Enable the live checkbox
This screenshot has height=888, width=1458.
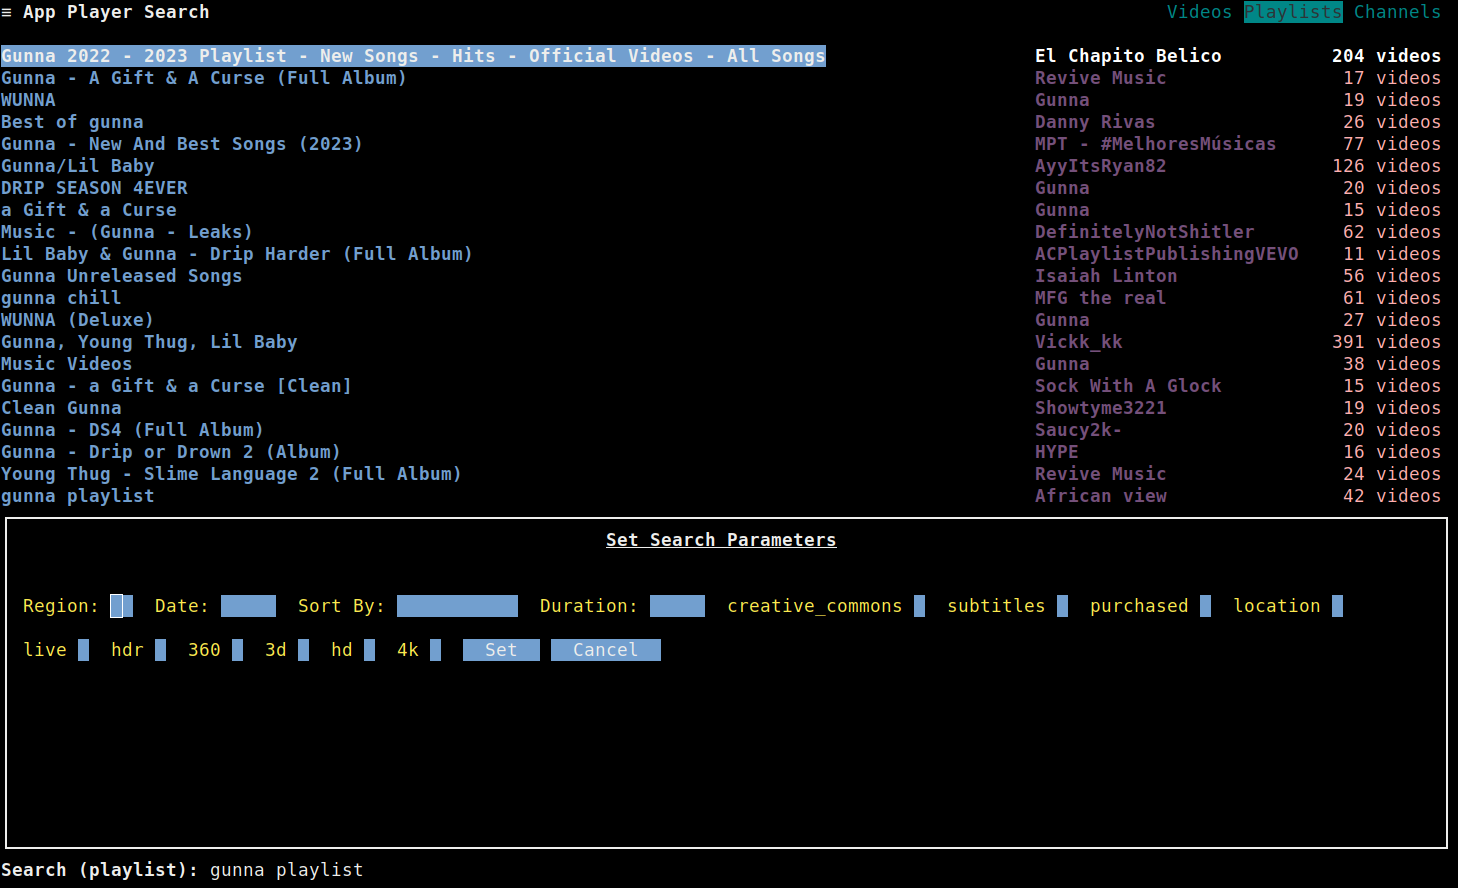click(83, 650)
